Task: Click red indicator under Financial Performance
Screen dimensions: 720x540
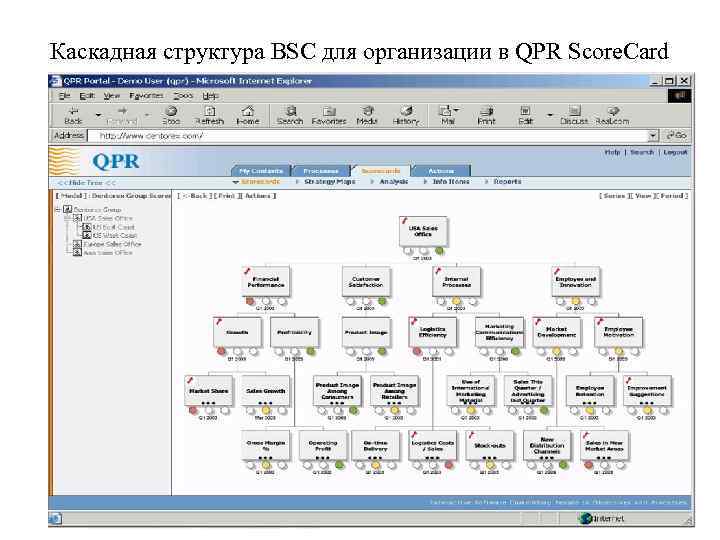Action: 250,301
